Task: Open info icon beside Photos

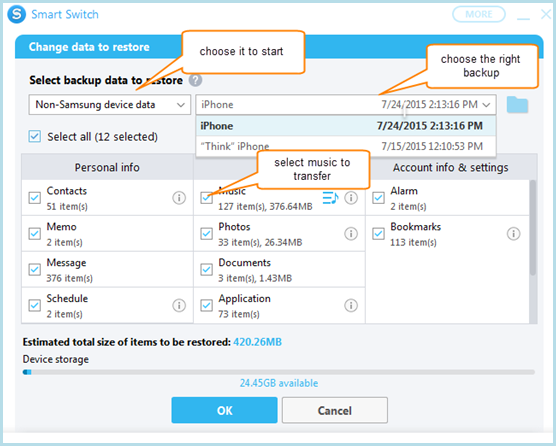Action: [351, 234]
